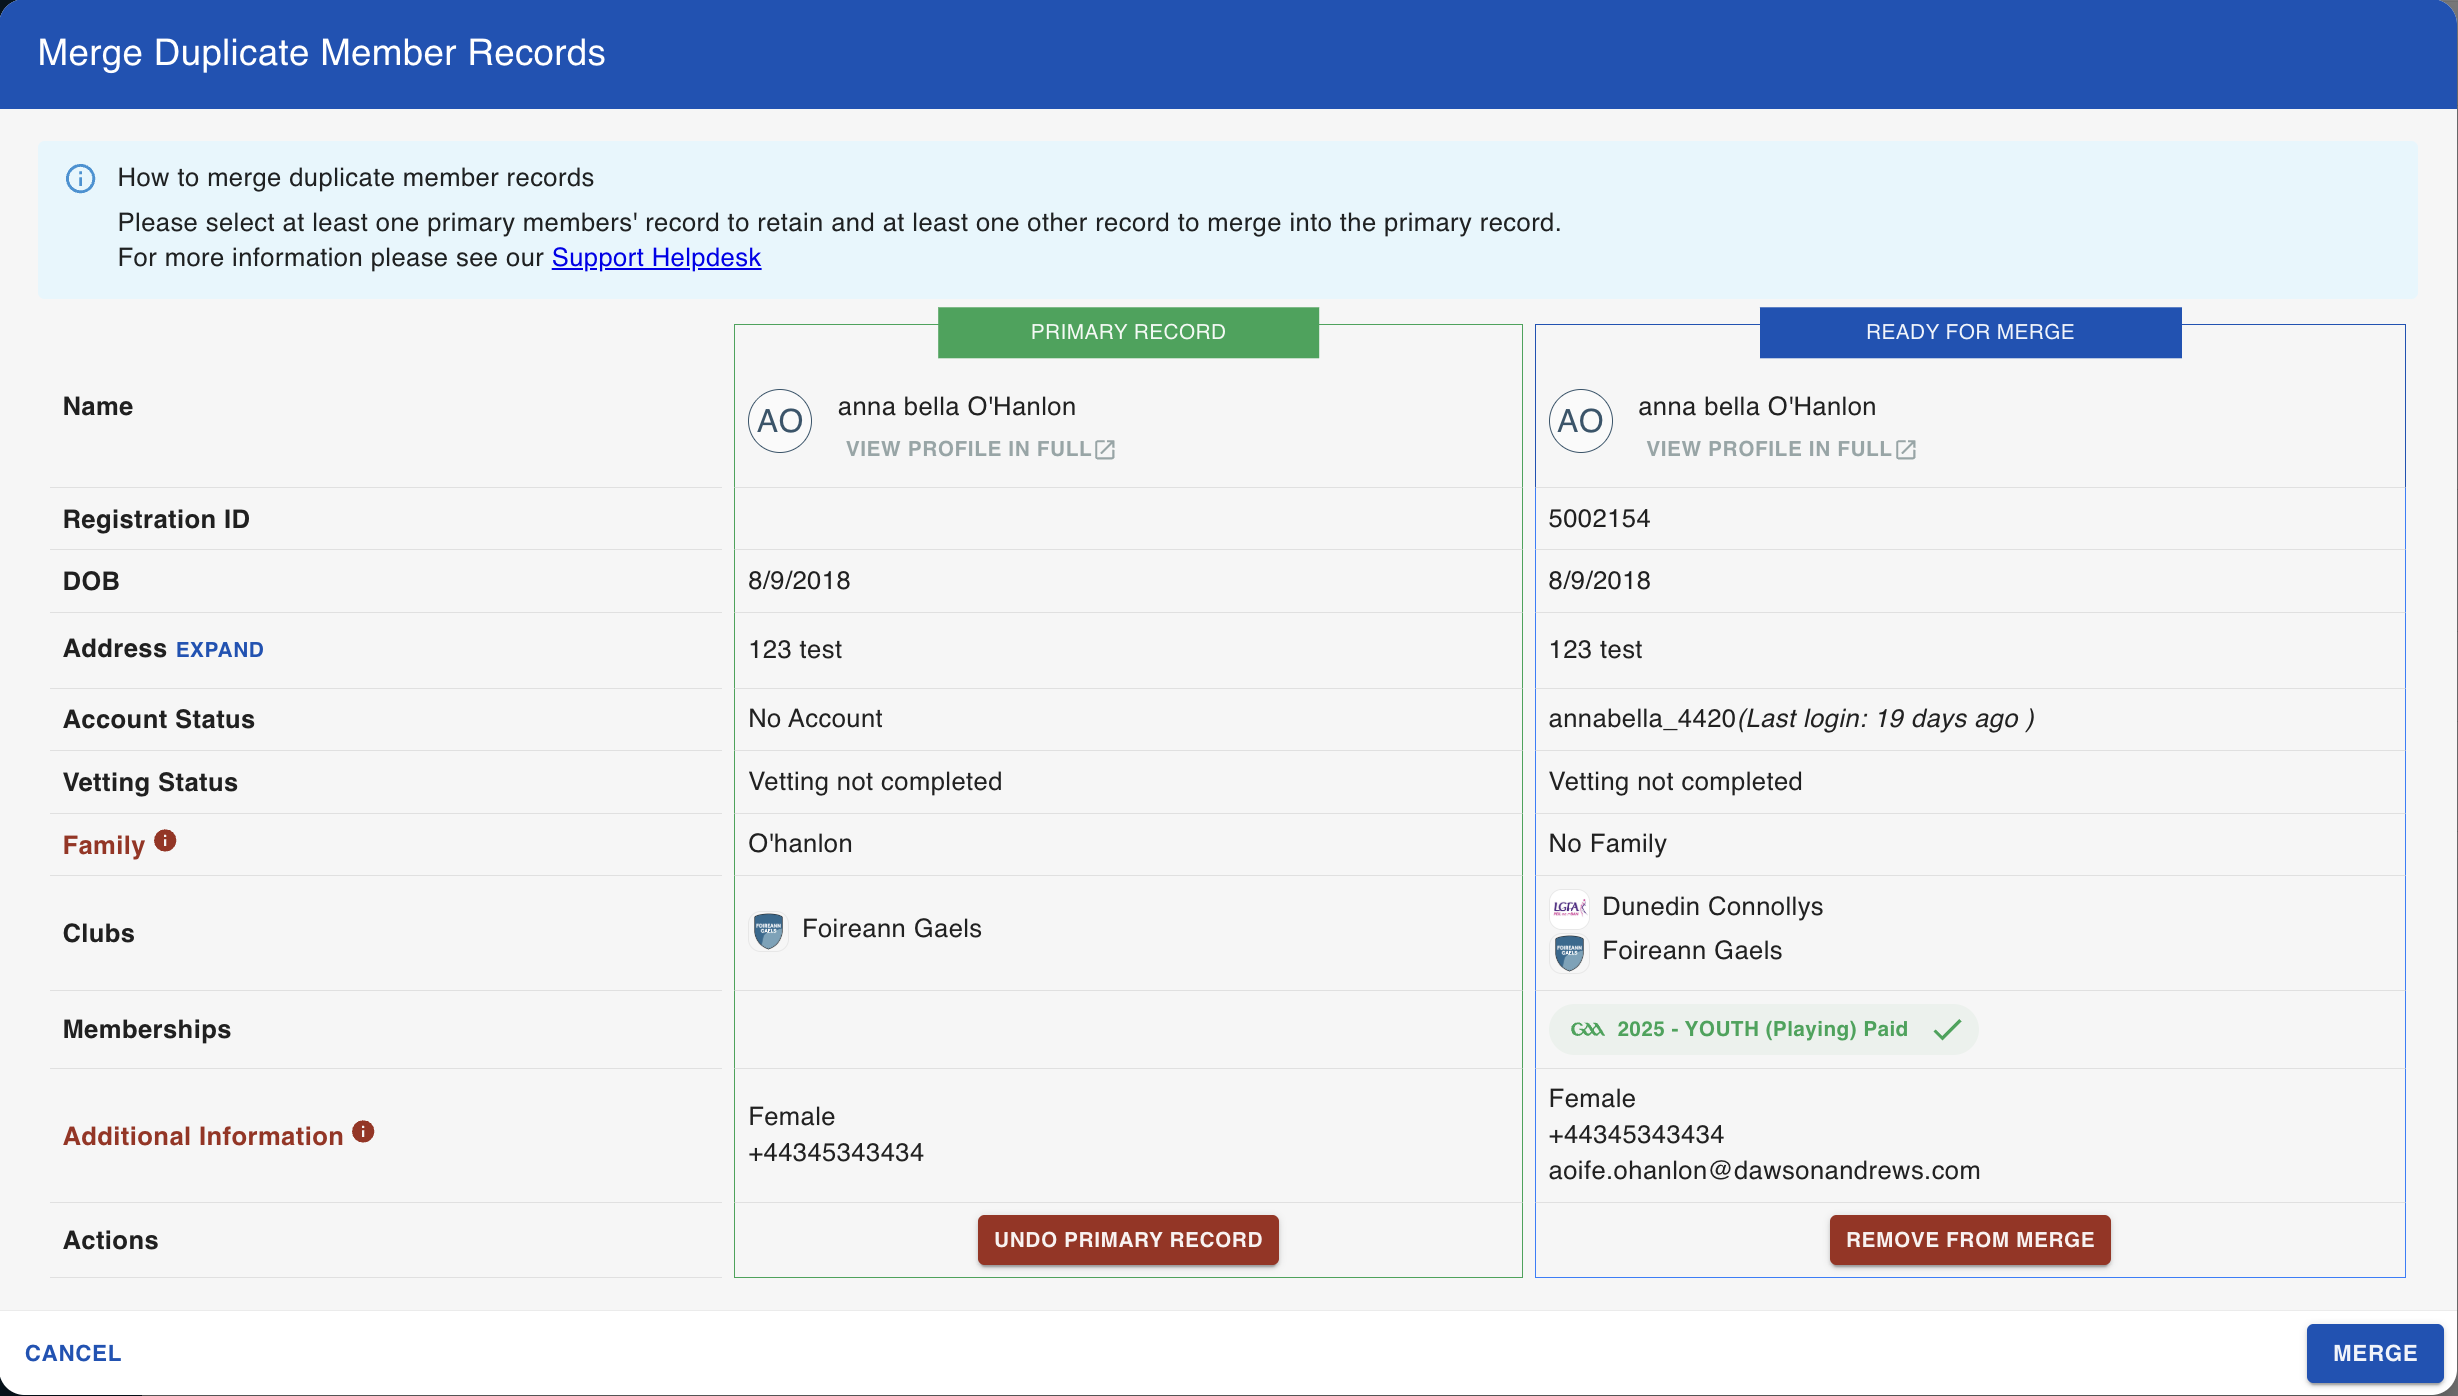Click Female in the merge record
This screenshot has height=1396, width=2458.
click(1592, 1099)
